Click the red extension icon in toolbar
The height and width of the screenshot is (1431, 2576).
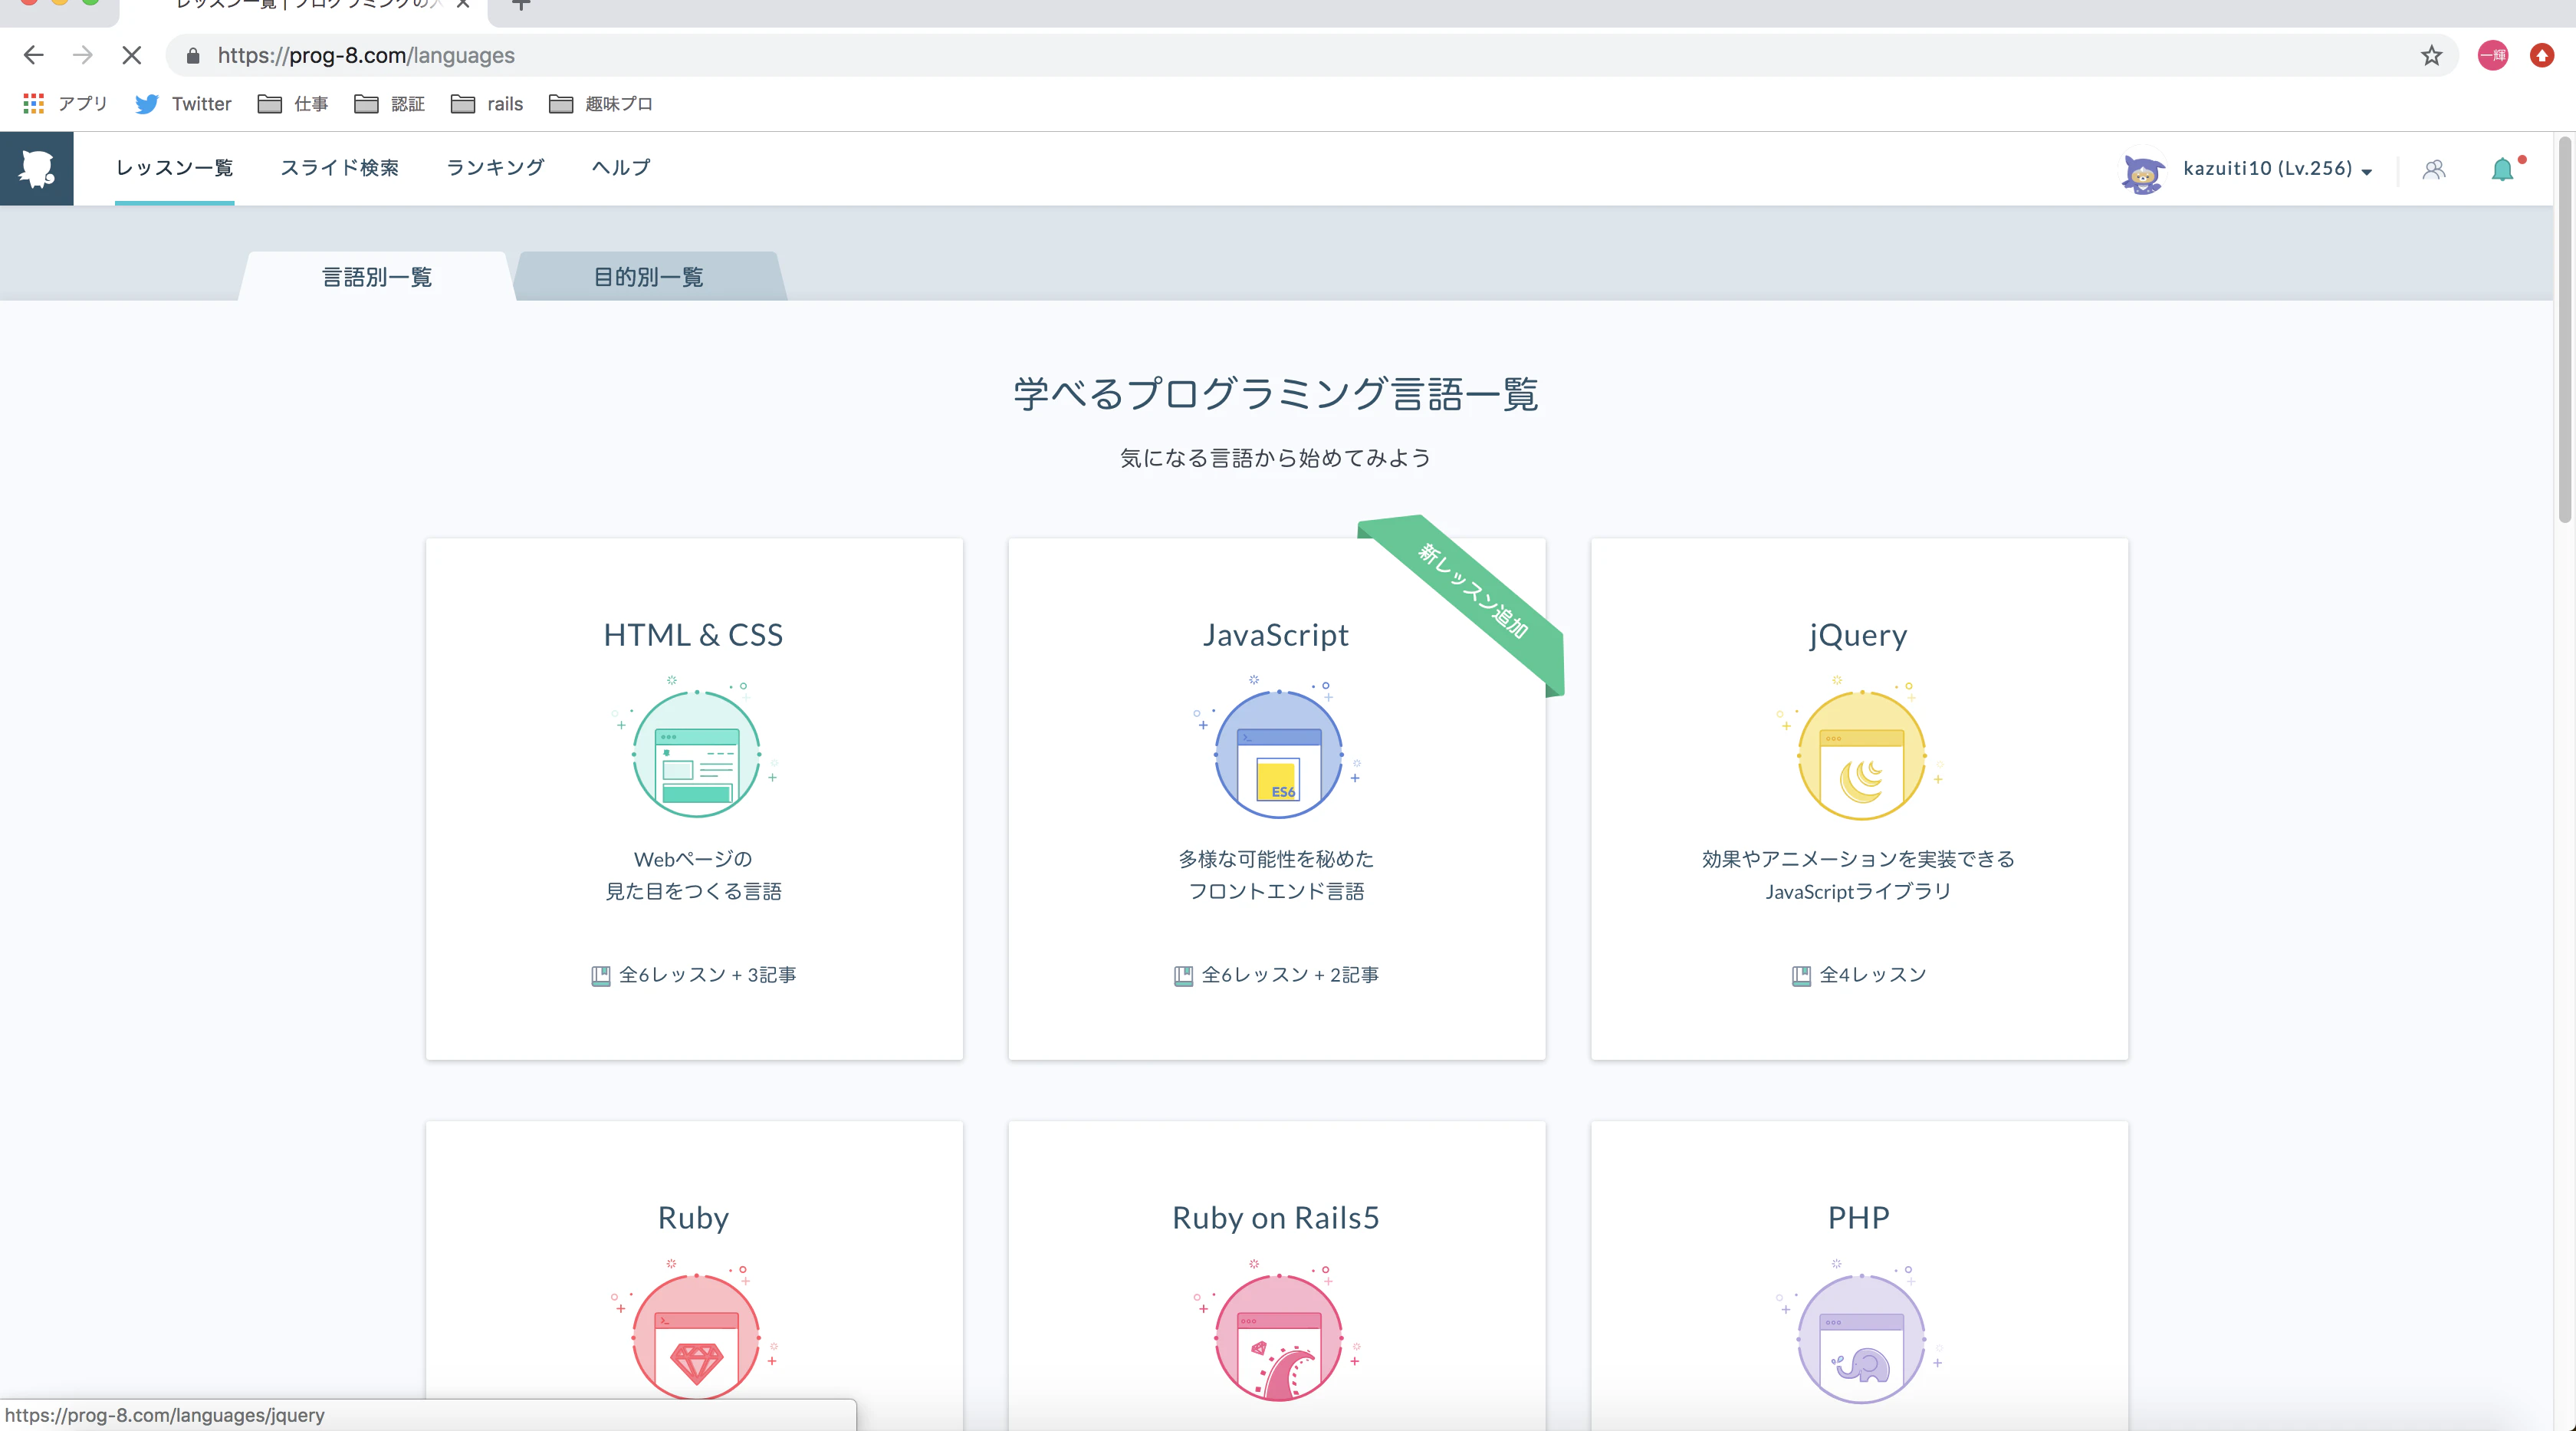(2541, 55)
